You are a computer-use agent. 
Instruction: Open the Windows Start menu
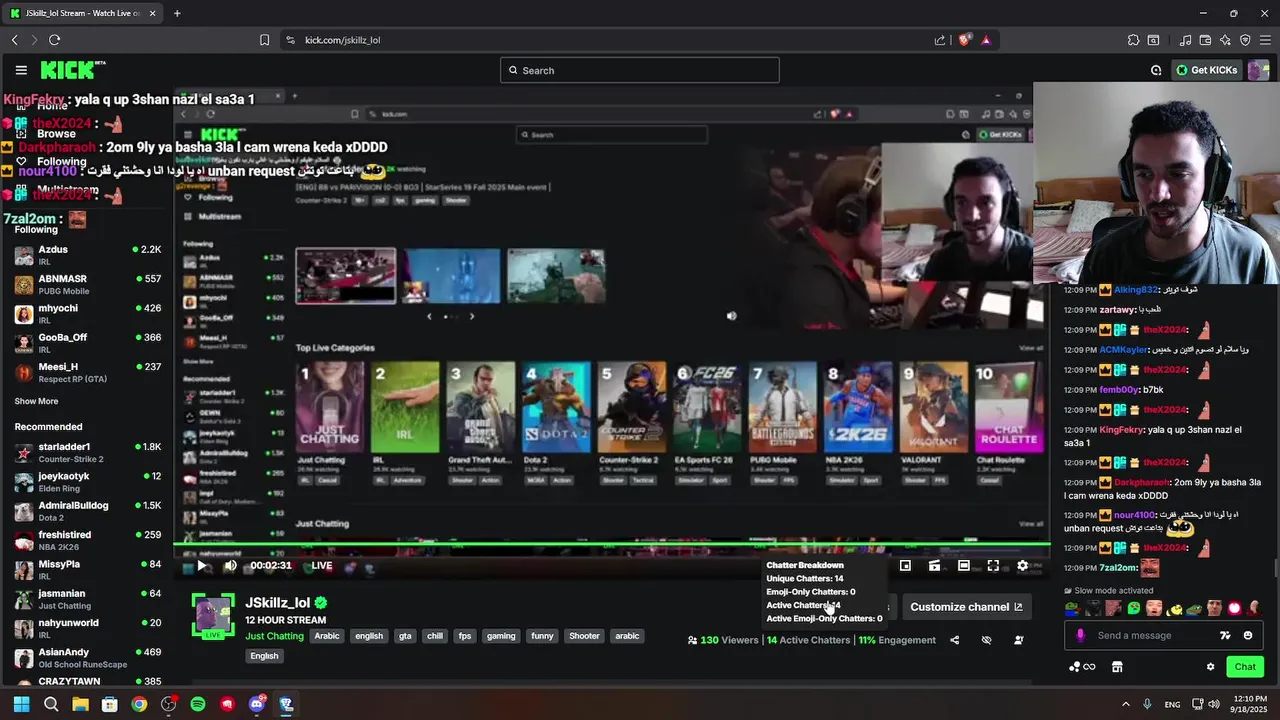[x=22, y=704]
